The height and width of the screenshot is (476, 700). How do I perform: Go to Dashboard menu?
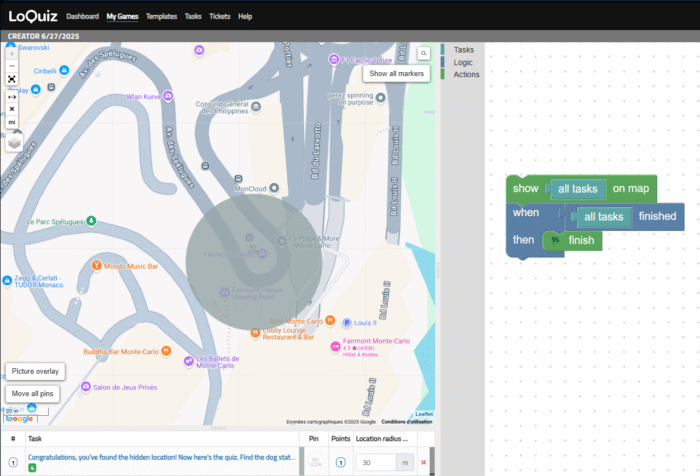coord(83,17)
